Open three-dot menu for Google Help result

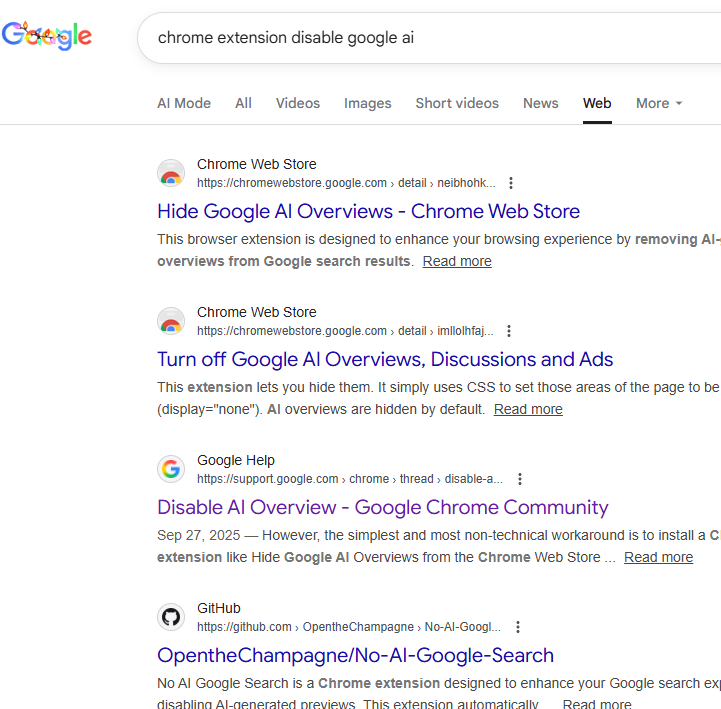[520, 479]
